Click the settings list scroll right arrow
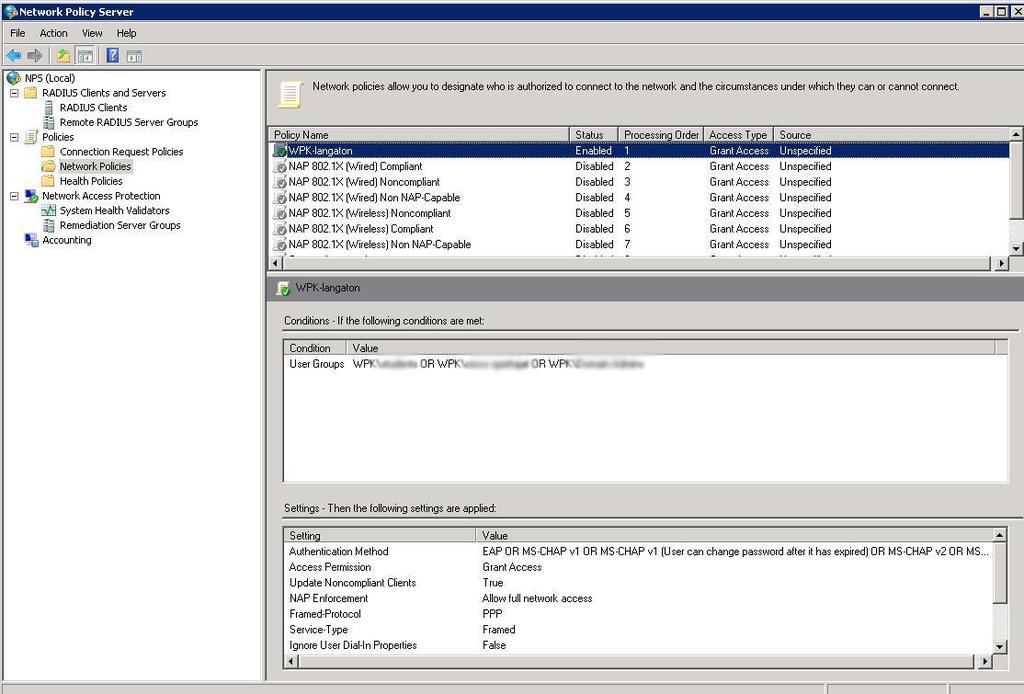The height and width of the screenshot is (694, 1024). [x=985, y=661]
